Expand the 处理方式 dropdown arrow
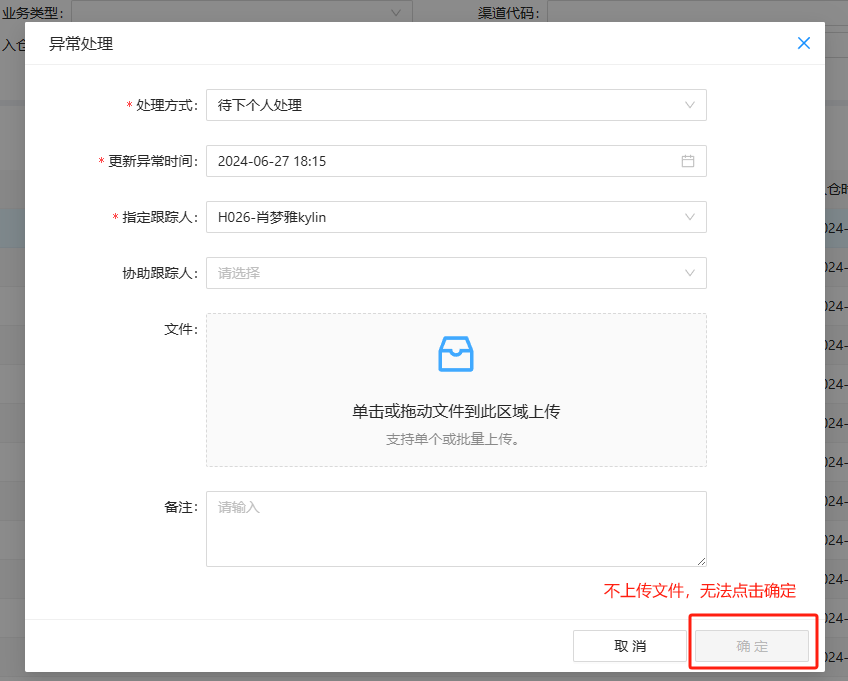This screenshot has height=681, width=848. 689,105
